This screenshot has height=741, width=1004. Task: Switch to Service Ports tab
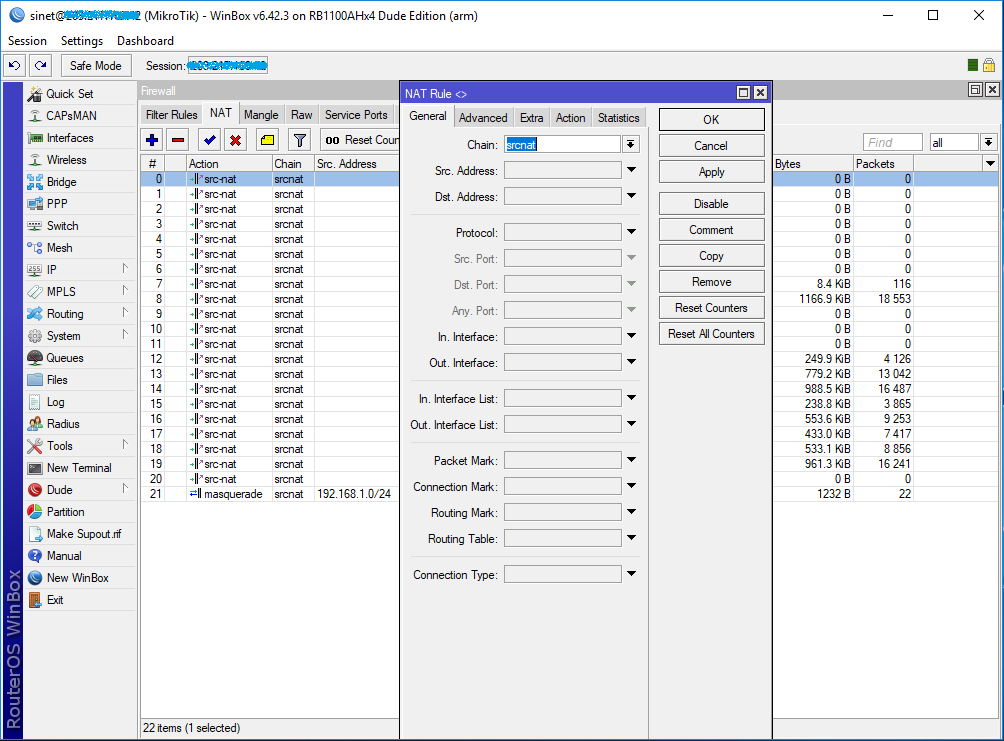(x=356, y=115)
